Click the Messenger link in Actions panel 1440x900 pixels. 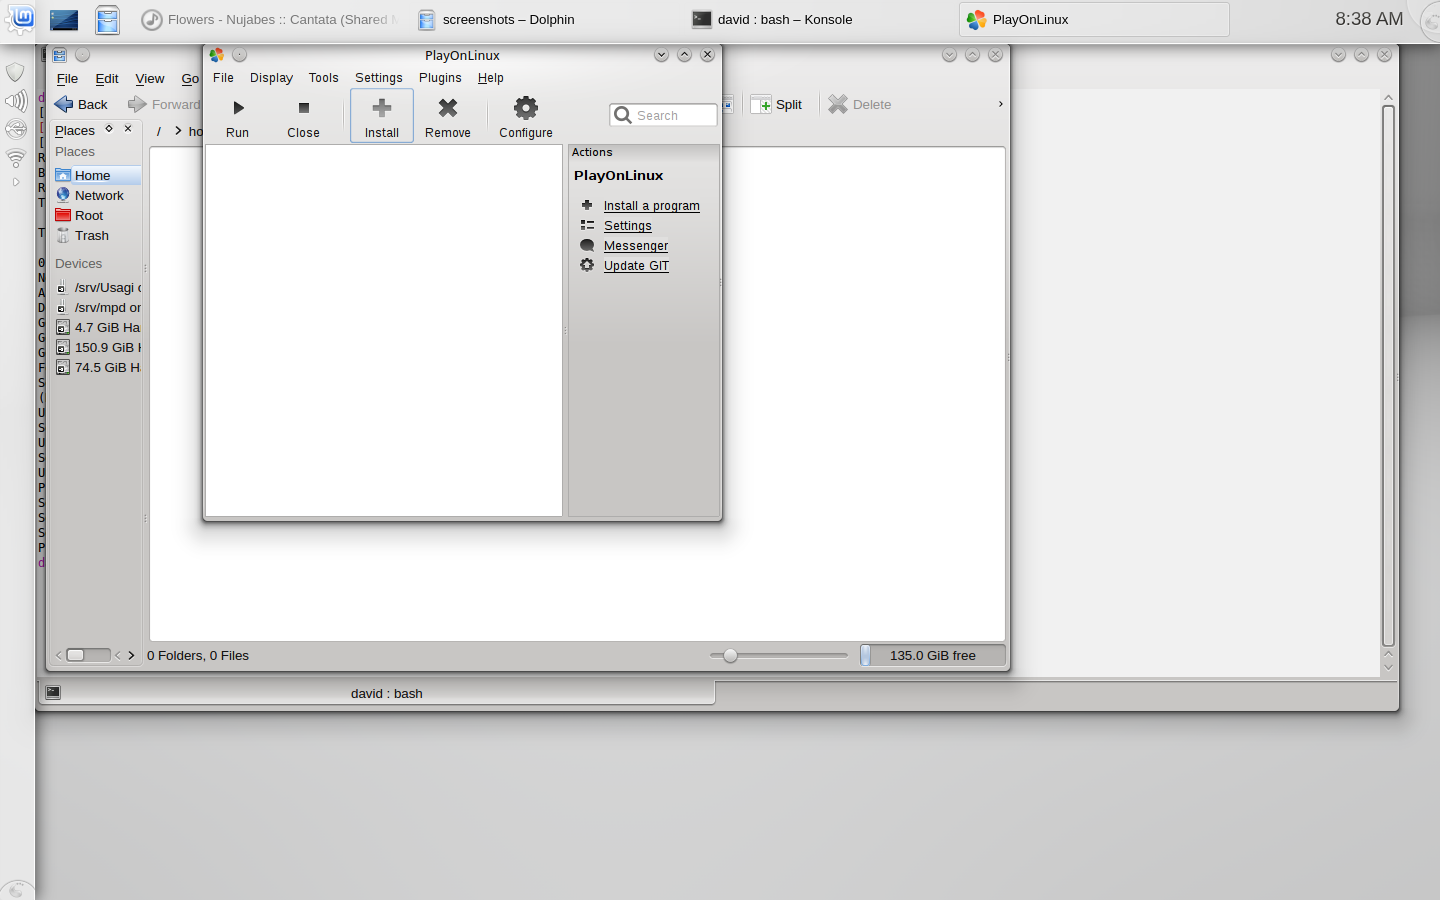click(636, 245)
